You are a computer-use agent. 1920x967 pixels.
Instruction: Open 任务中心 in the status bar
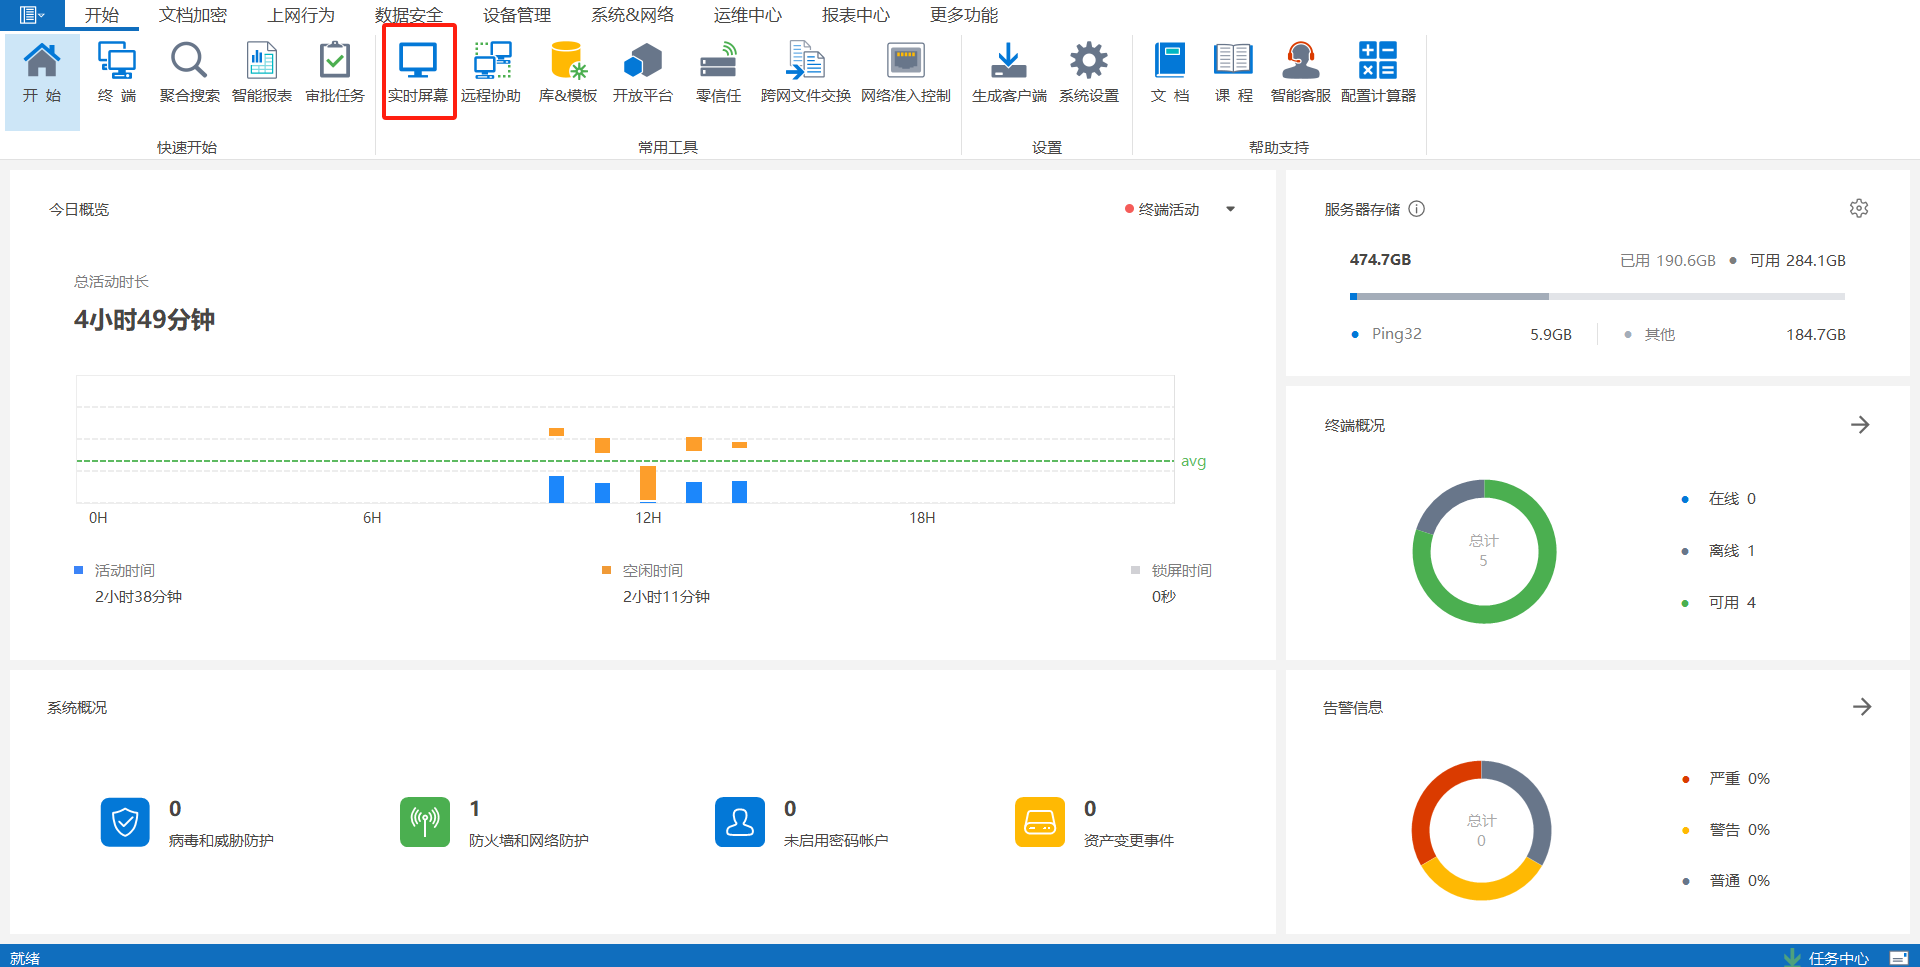pyautogui.click(x=1837, y=958)
